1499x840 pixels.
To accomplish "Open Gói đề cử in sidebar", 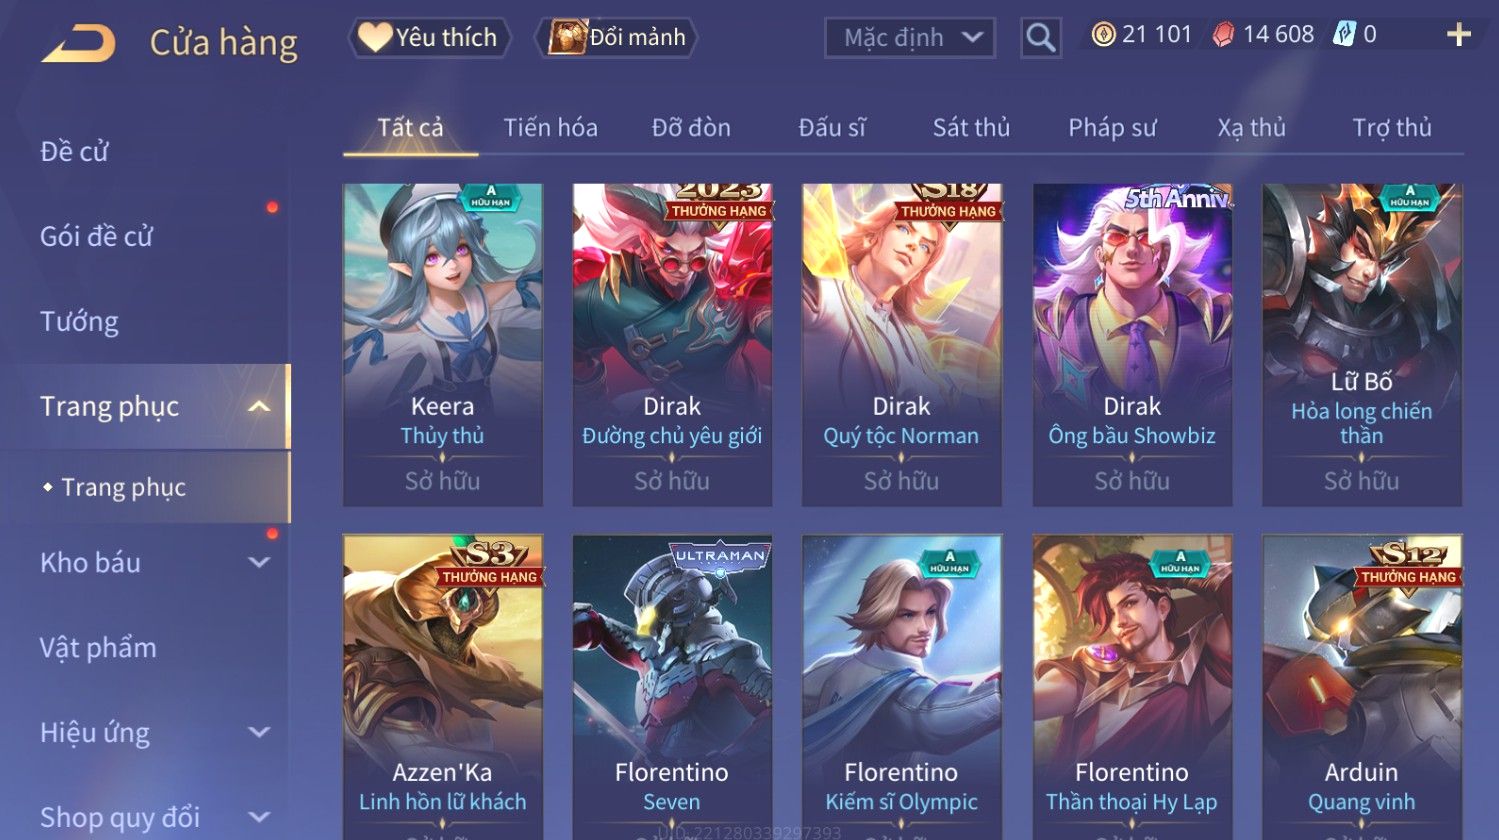I will pyautogui.click(x=96, y=237).
